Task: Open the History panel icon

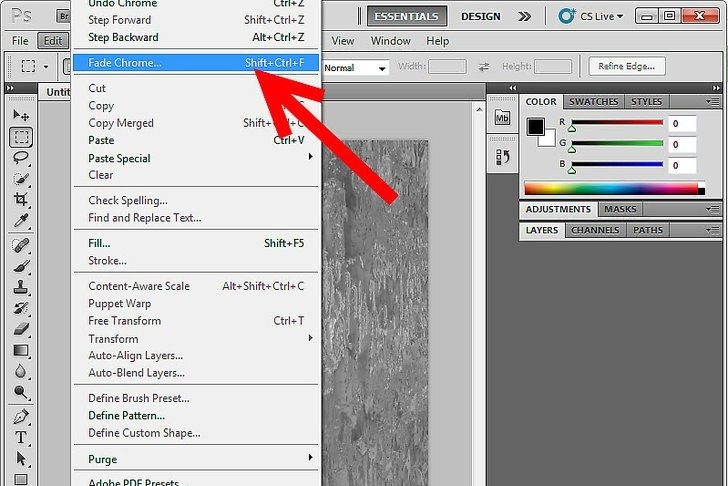Action: click(503, 157)
